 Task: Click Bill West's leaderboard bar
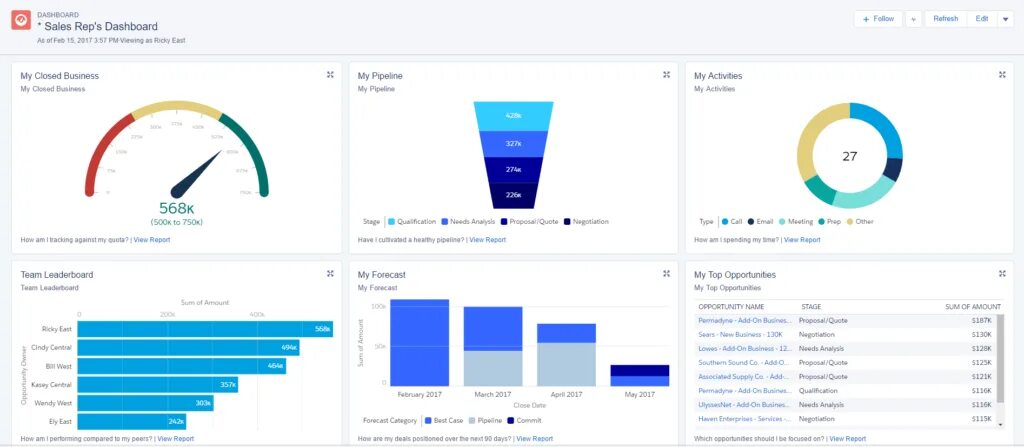pyautogui.click(x=182, y=366)
